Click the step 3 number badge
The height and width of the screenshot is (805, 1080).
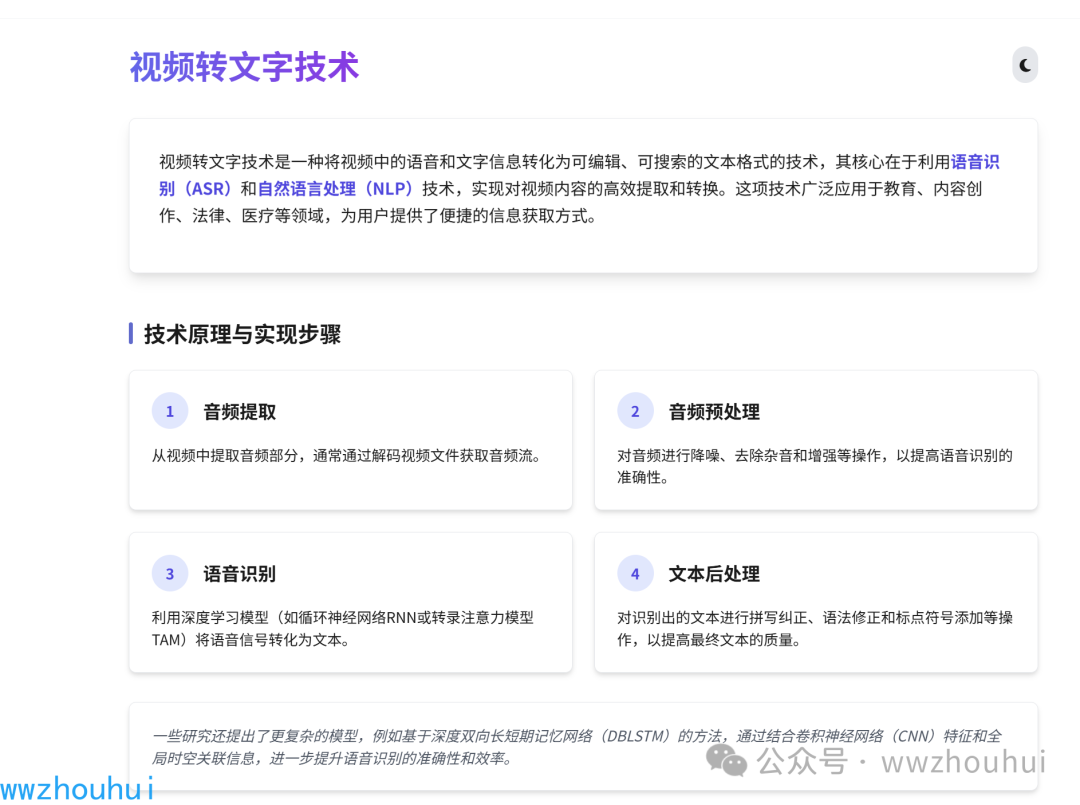pyautogui.click(x=170, y=573)
